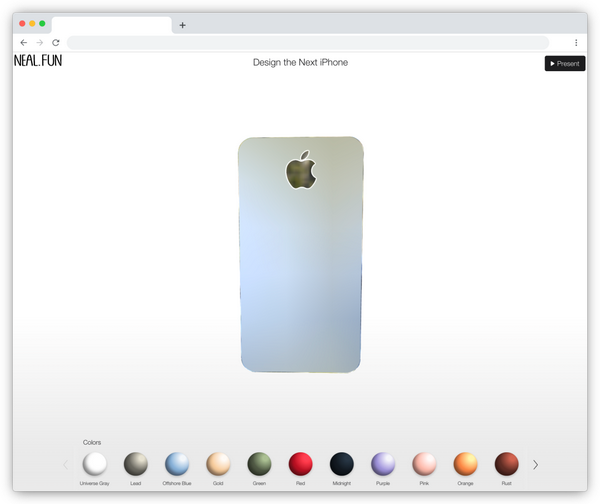Pick the Purple color ball
This screenshot has width=600, height=504.
383,464
